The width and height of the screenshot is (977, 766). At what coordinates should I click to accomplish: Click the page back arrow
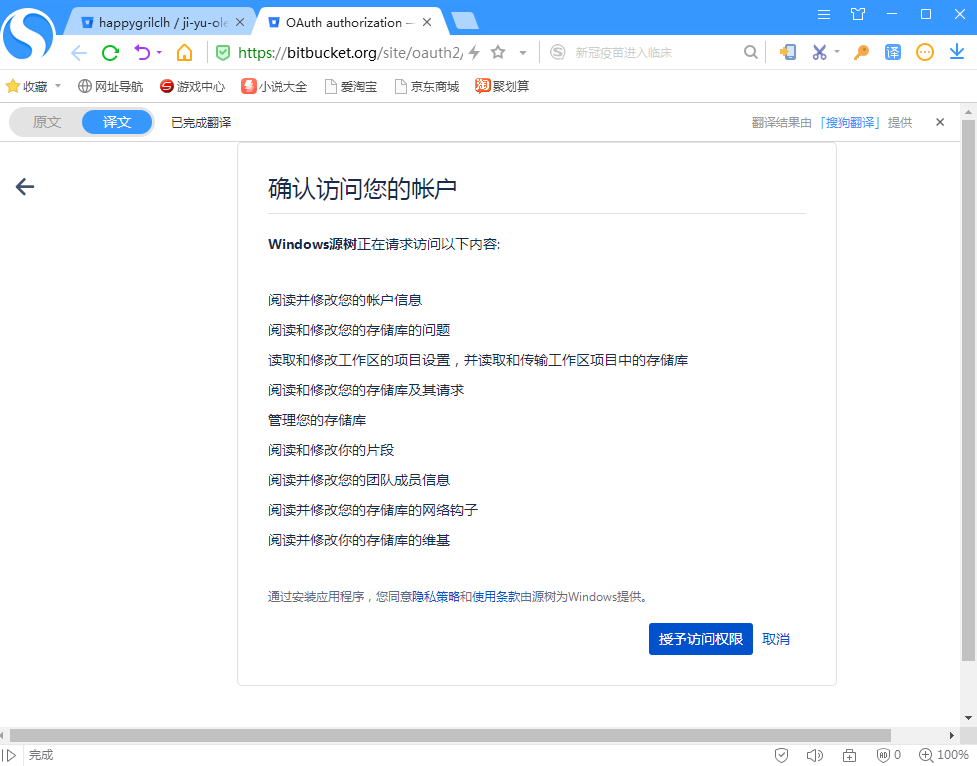[25, 186]
